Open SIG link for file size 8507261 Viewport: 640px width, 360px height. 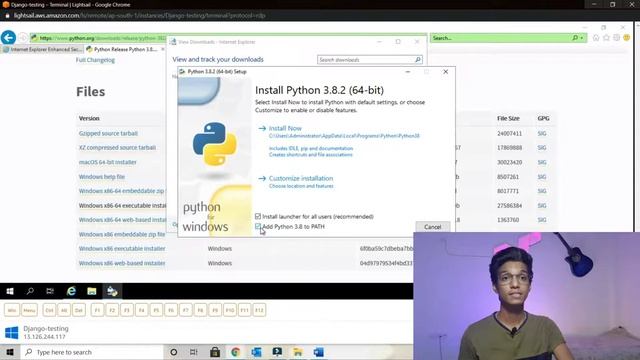pyautogui.click(x=542, y=177)
